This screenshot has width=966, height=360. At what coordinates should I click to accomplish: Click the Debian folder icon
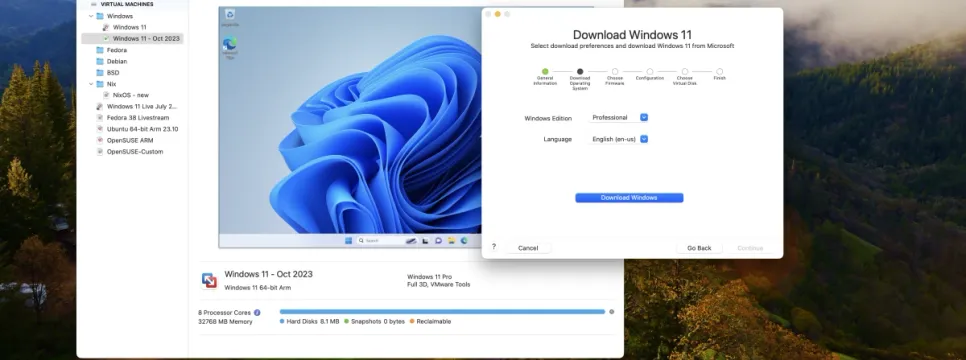coord(100,61)
